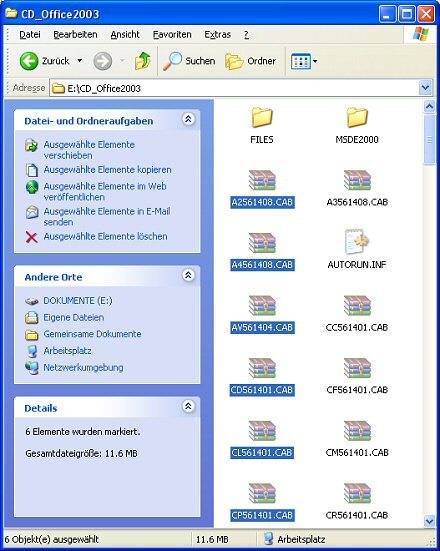The image size is (440, 551).
Task: Expand the address bar dropdown arrow
Action: 426,87
